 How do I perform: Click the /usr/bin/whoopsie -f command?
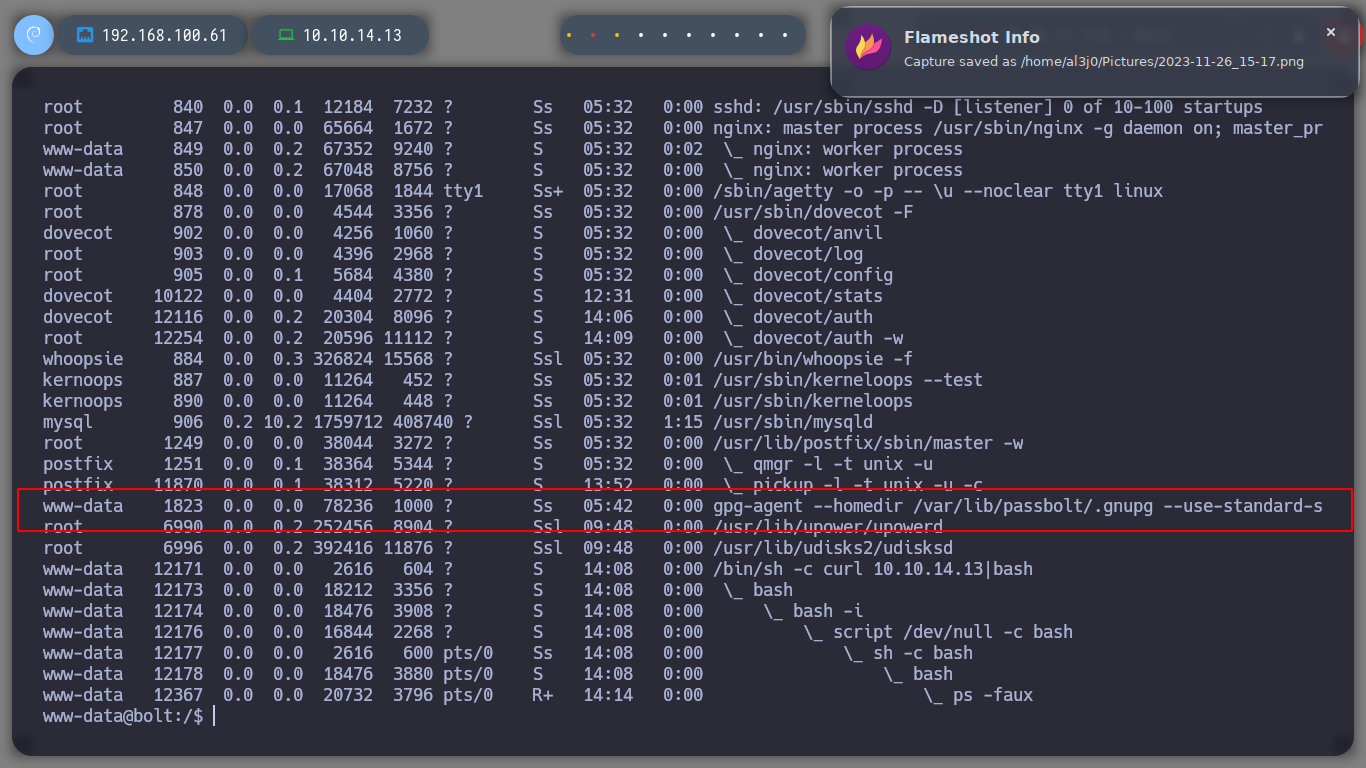[813, 359]
